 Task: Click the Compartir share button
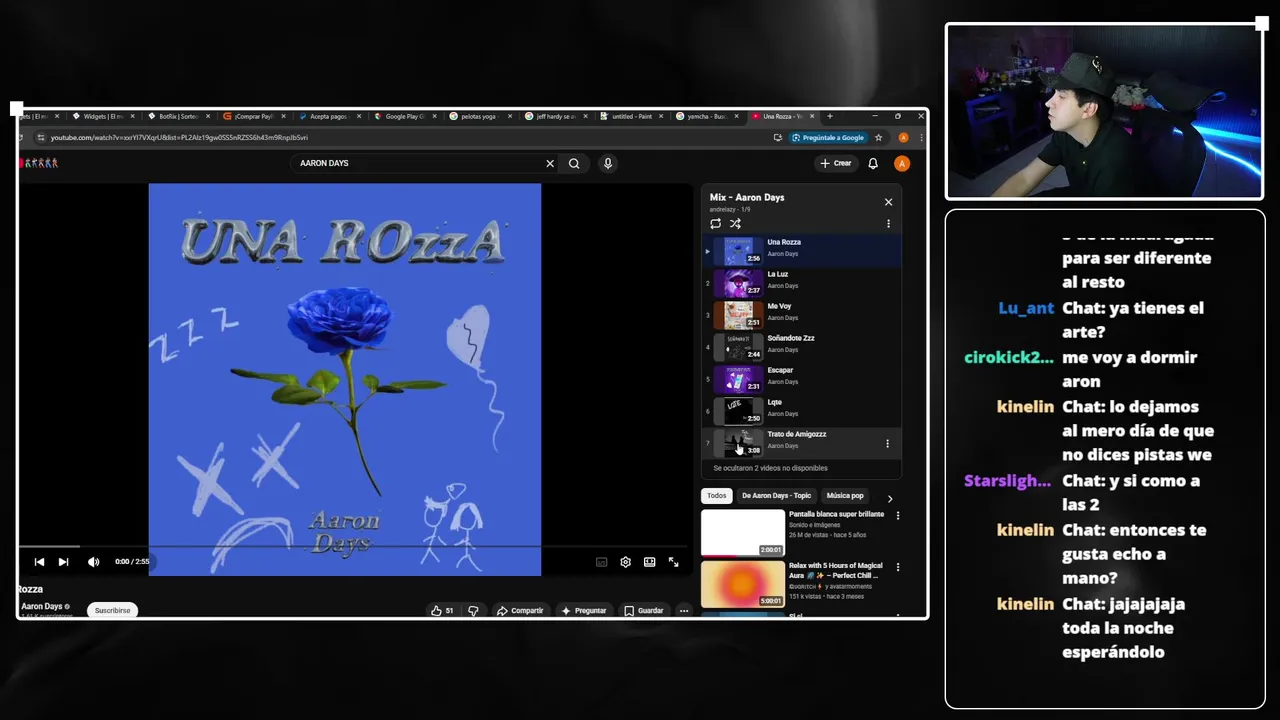[520, 610]
